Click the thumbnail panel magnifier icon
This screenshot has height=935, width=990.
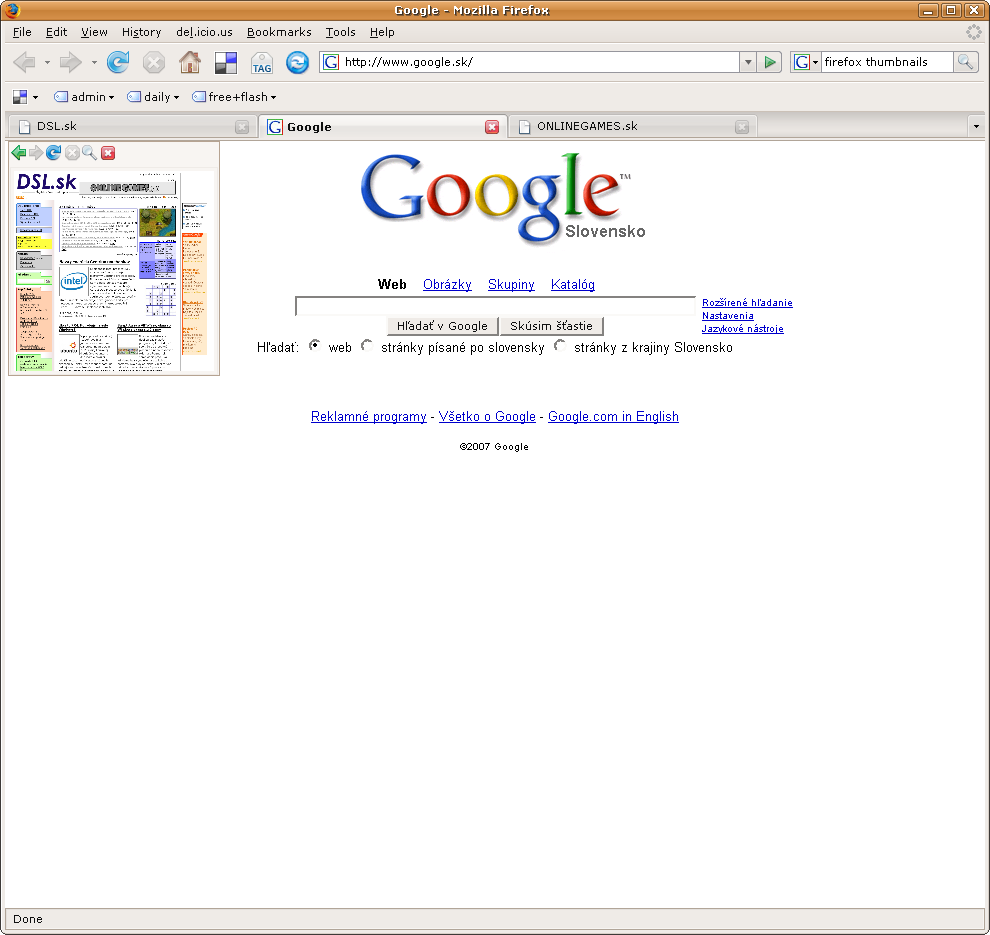click(x=89, y=152)
